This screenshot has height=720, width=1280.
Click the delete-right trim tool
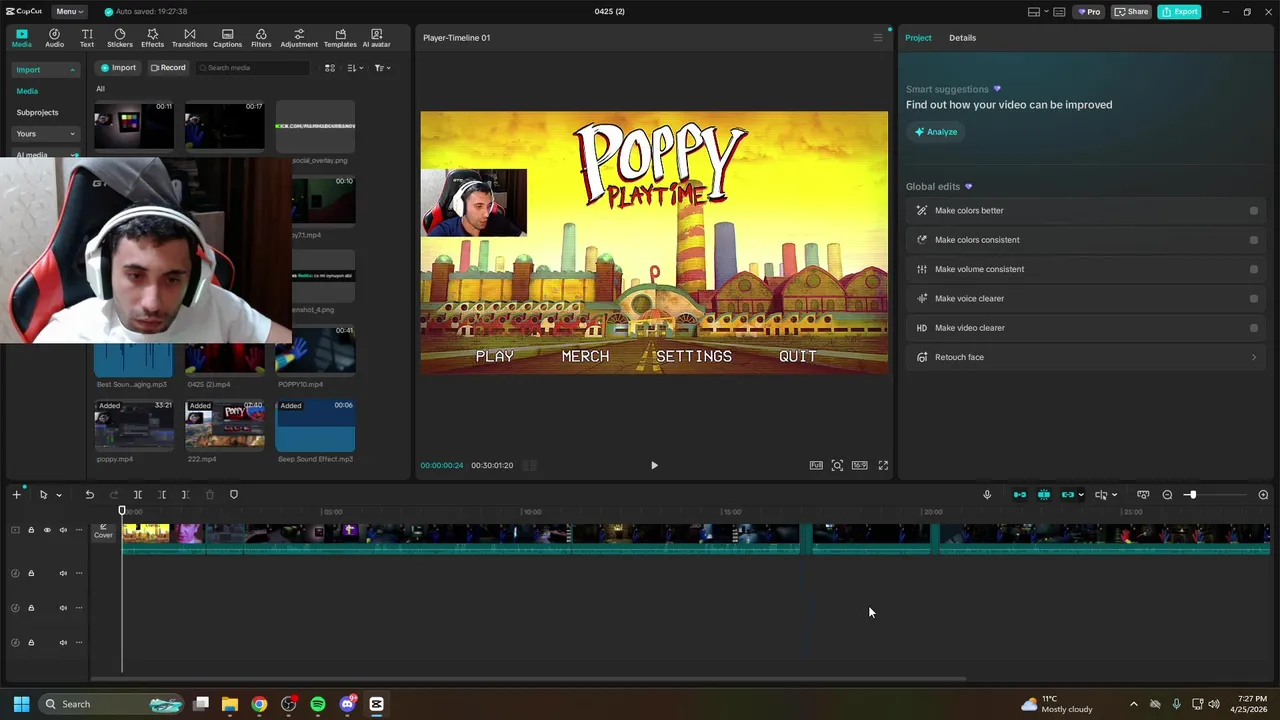click(x=185, y=495)
